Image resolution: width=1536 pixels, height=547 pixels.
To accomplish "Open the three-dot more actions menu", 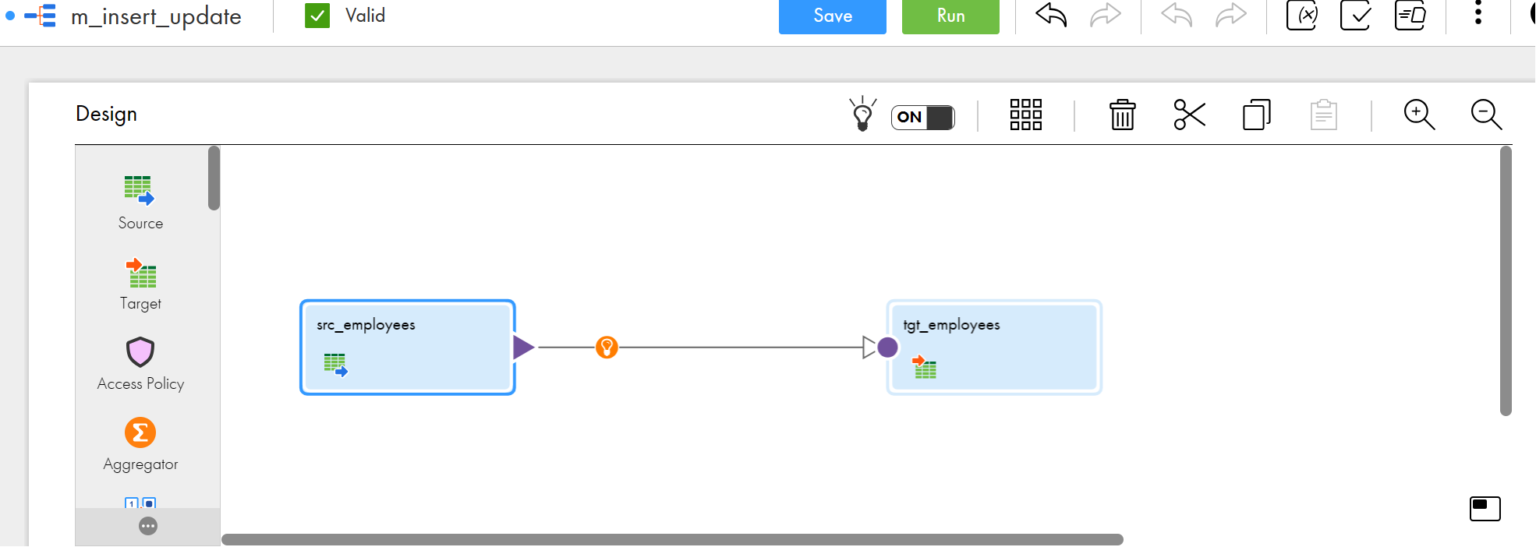I will [x=1478, y=13].
